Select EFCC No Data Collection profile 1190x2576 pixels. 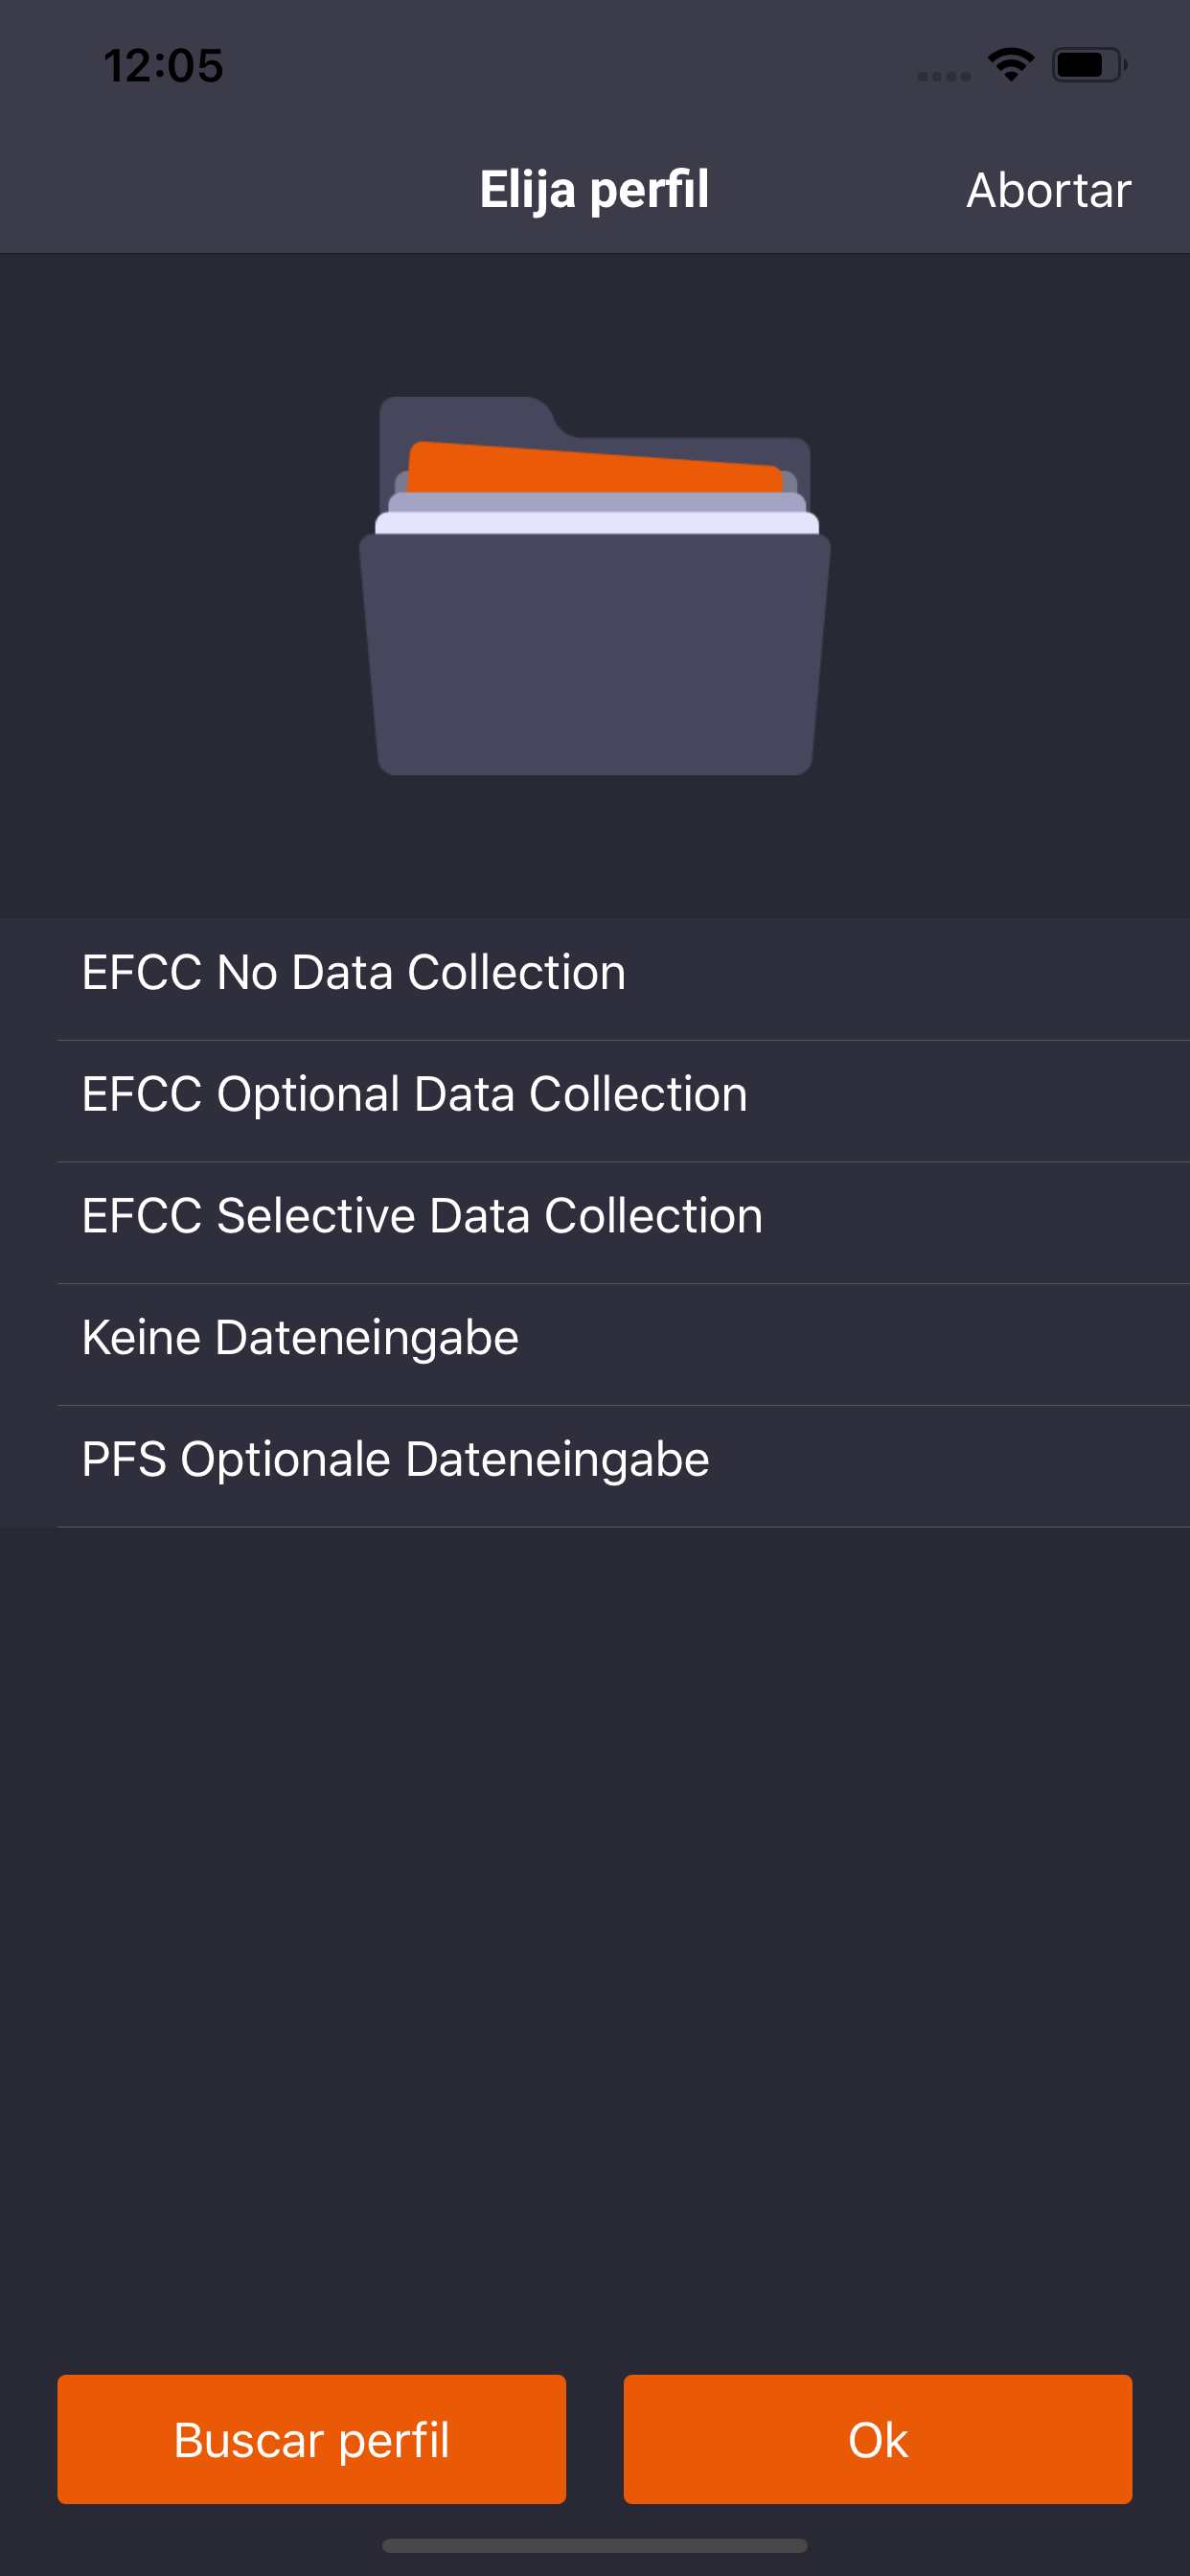click(354, 973)
